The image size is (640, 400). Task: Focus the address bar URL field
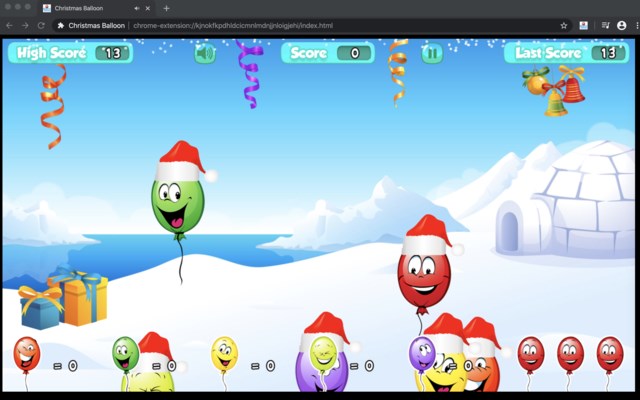tap(312, 25)
